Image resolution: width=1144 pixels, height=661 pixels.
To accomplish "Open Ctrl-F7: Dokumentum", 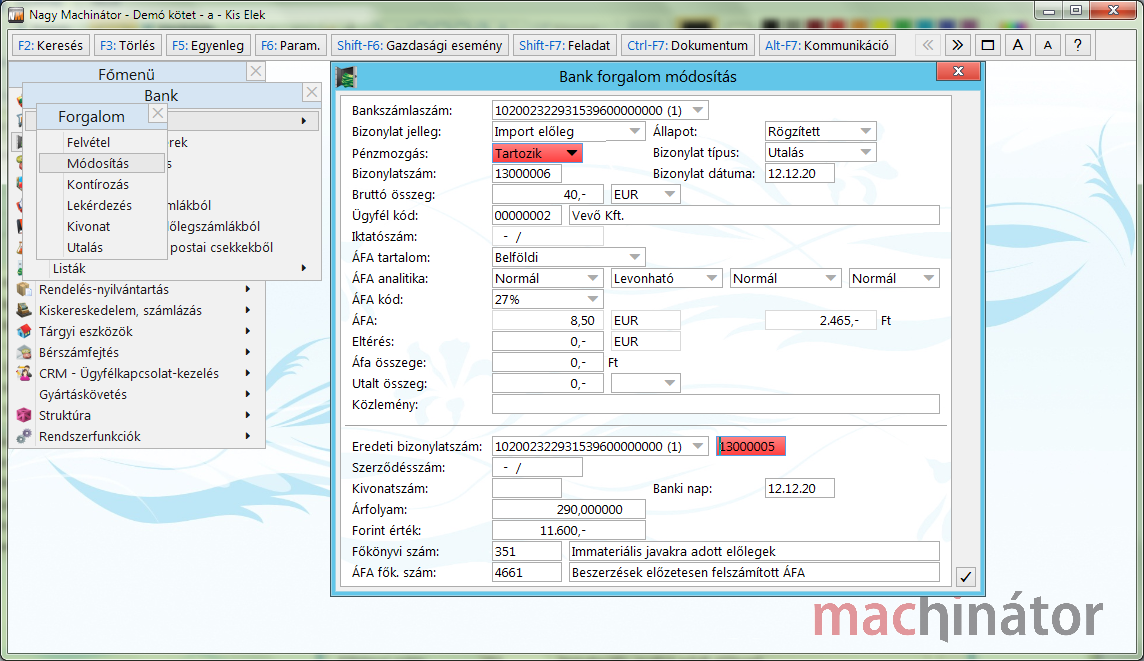I will 687,45.
